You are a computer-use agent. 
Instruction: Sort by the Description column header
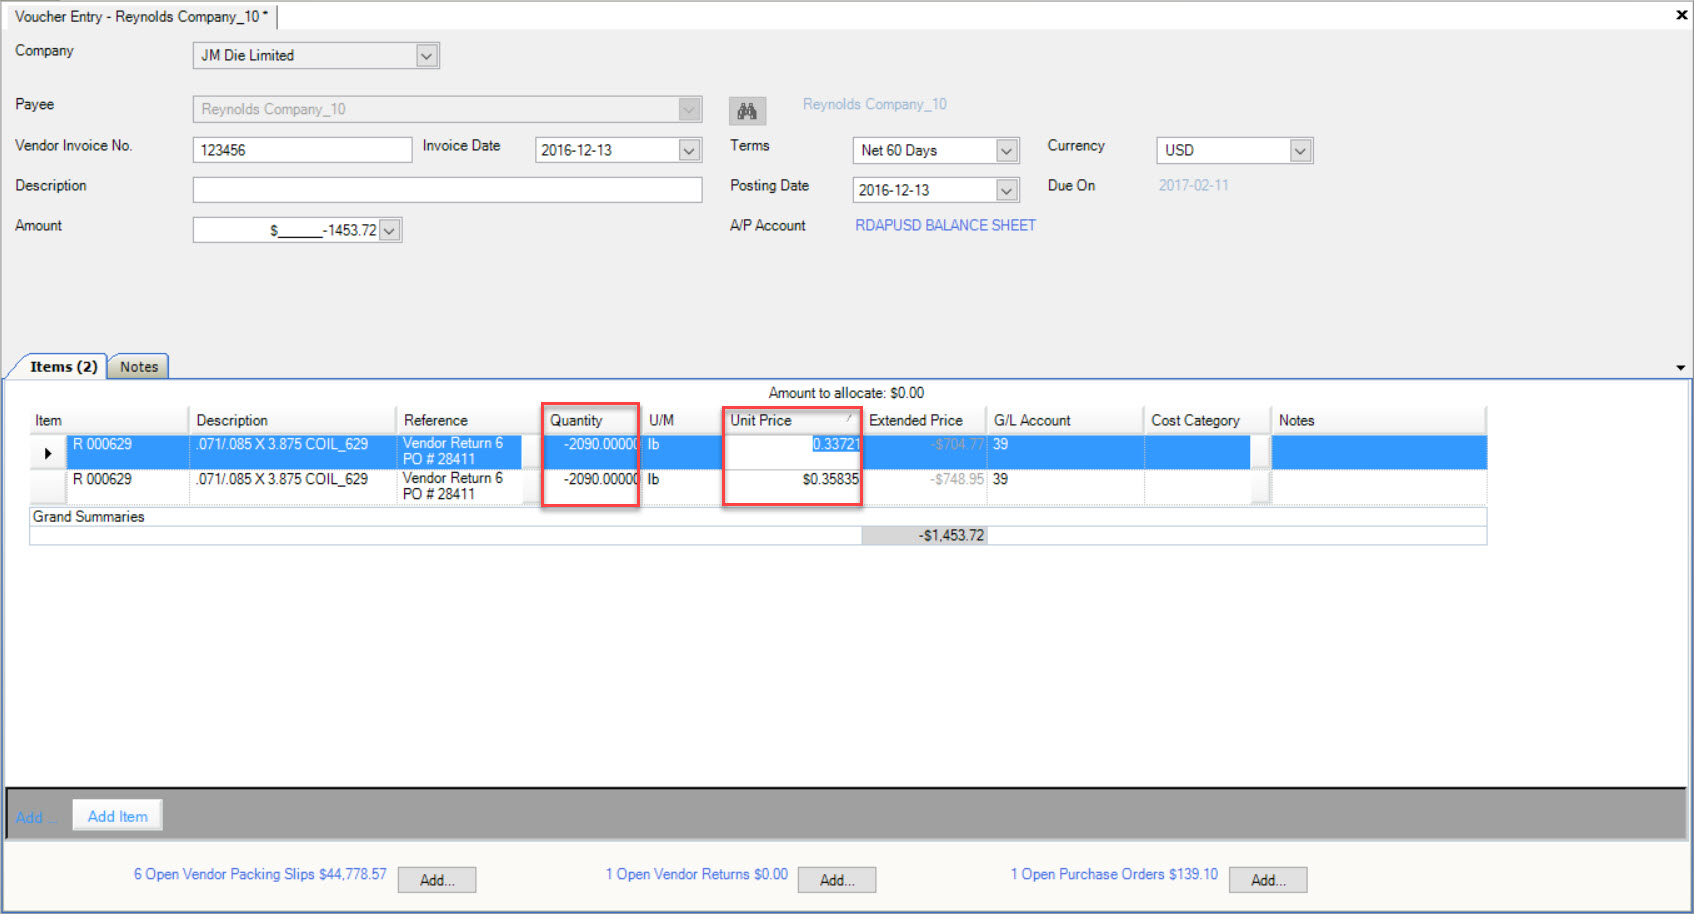(292, 420)
